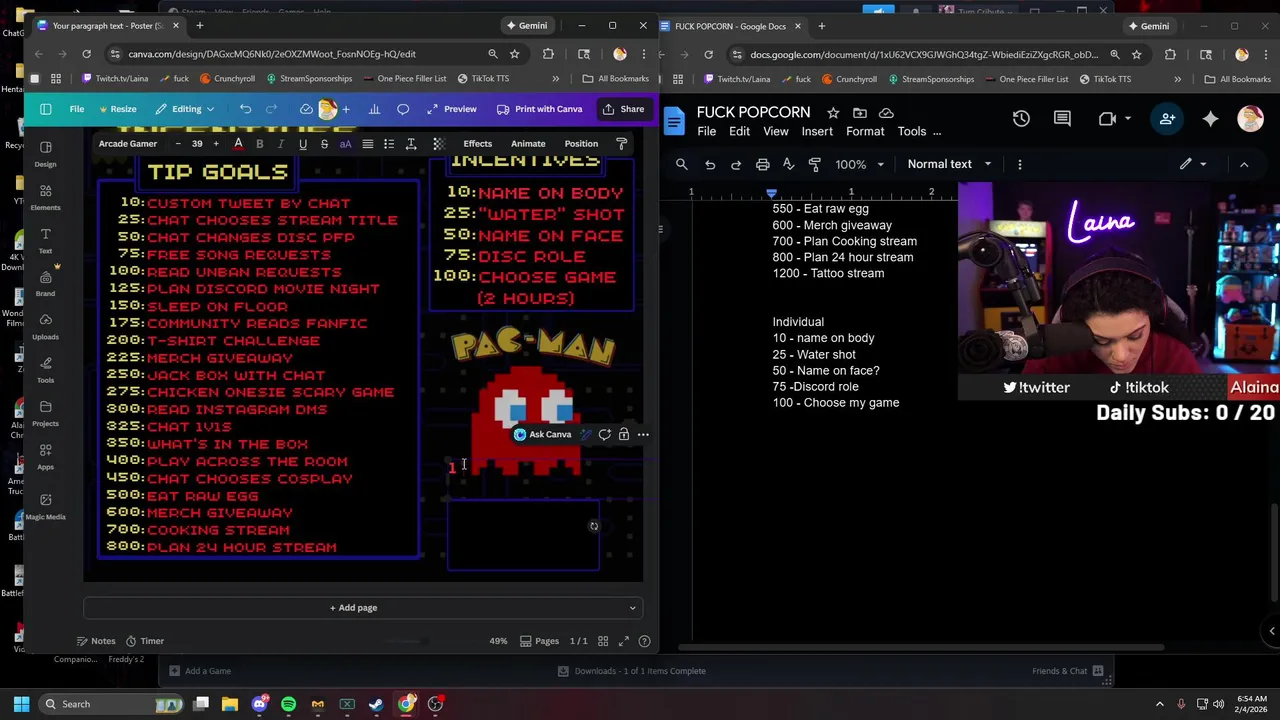Redo the action in Canva
1280x720 pixels.
click(271, 109)
